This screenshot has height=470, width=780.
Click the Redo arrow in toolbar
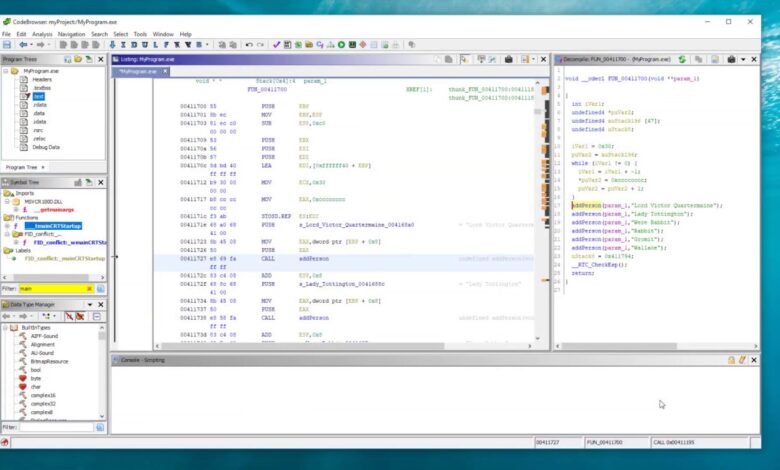(x=261, y=45)
